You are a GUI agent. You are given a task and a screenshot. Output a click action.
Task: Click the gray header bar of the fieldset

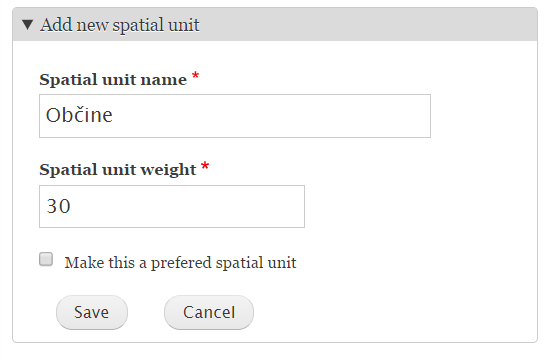[275, 24]
